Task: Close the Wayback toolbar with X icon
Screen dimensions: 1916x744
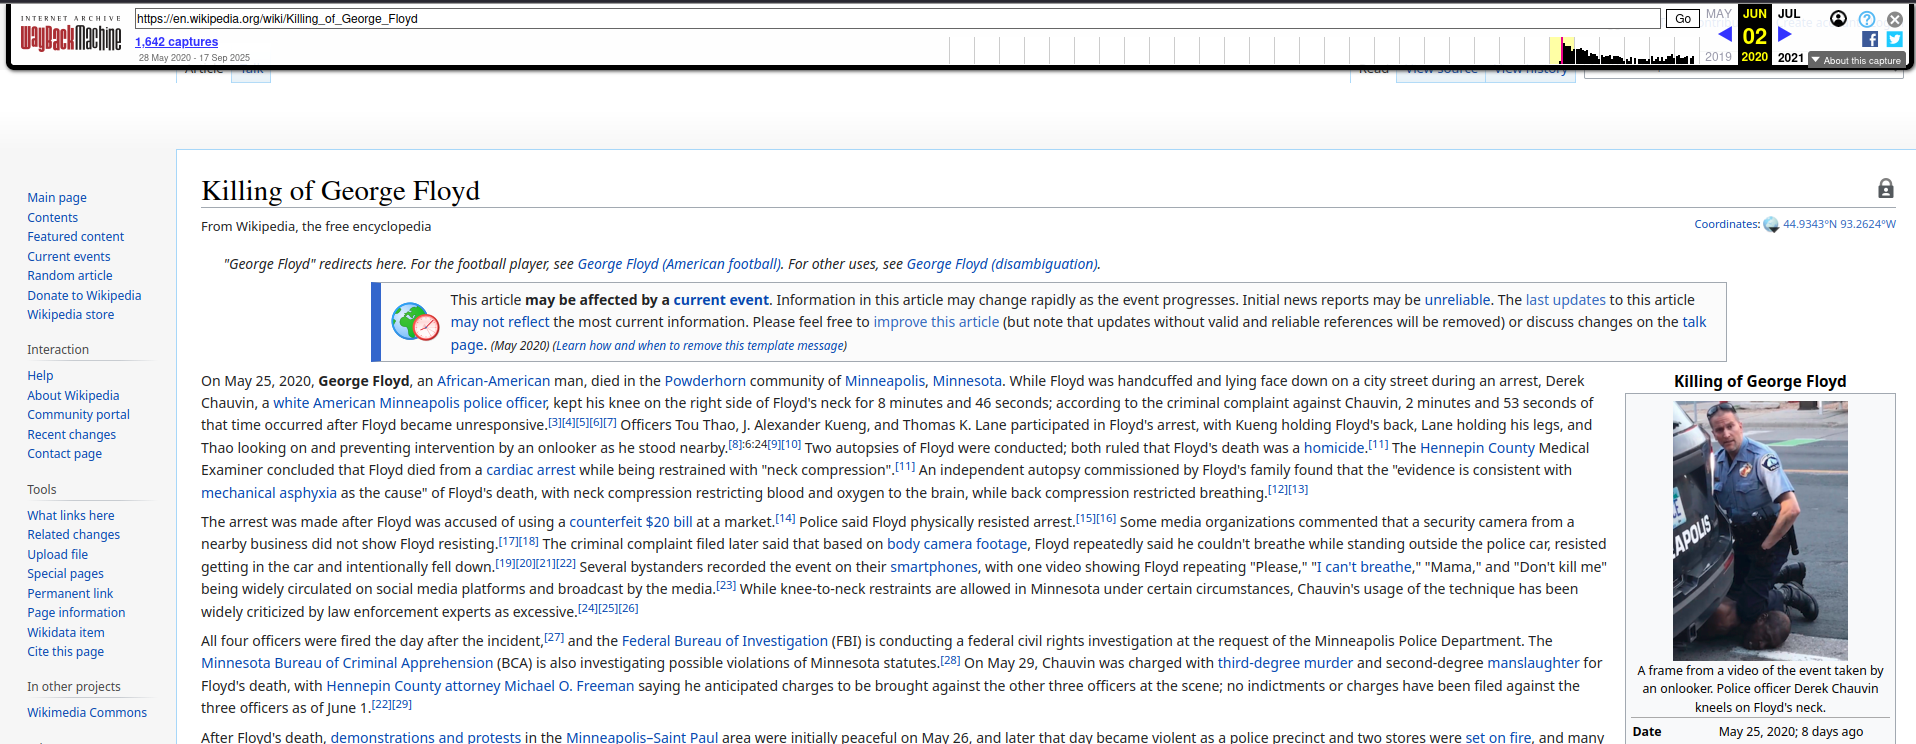Action: (1895, 19)
